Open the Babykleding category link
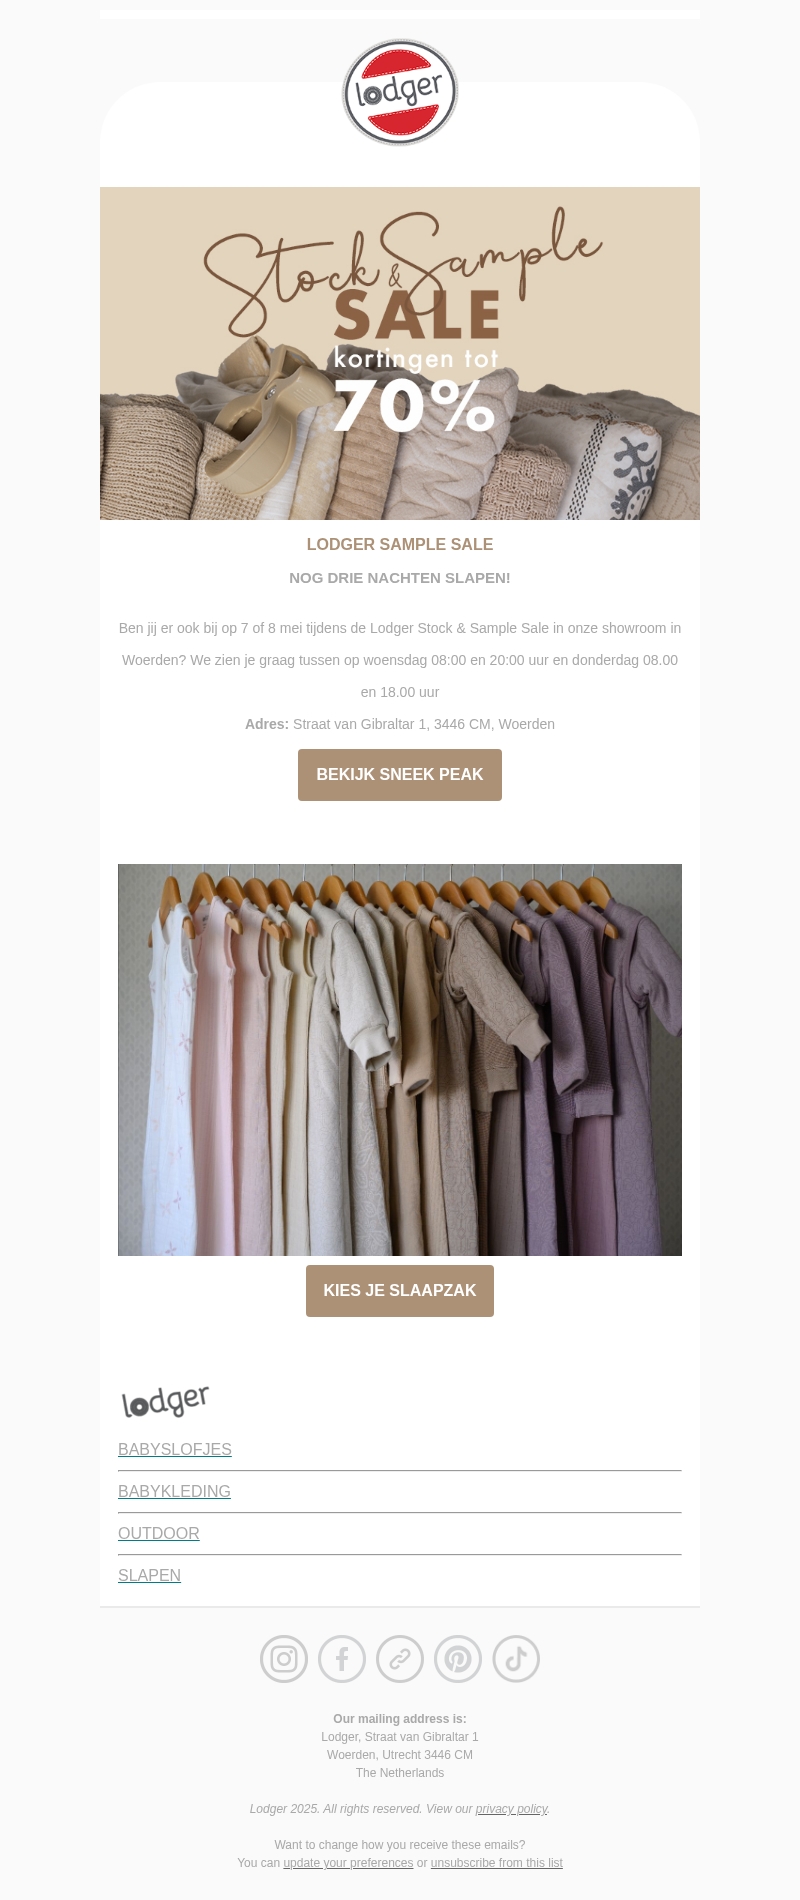Viewport: 800px width, 1900px height. [174, 1492]
